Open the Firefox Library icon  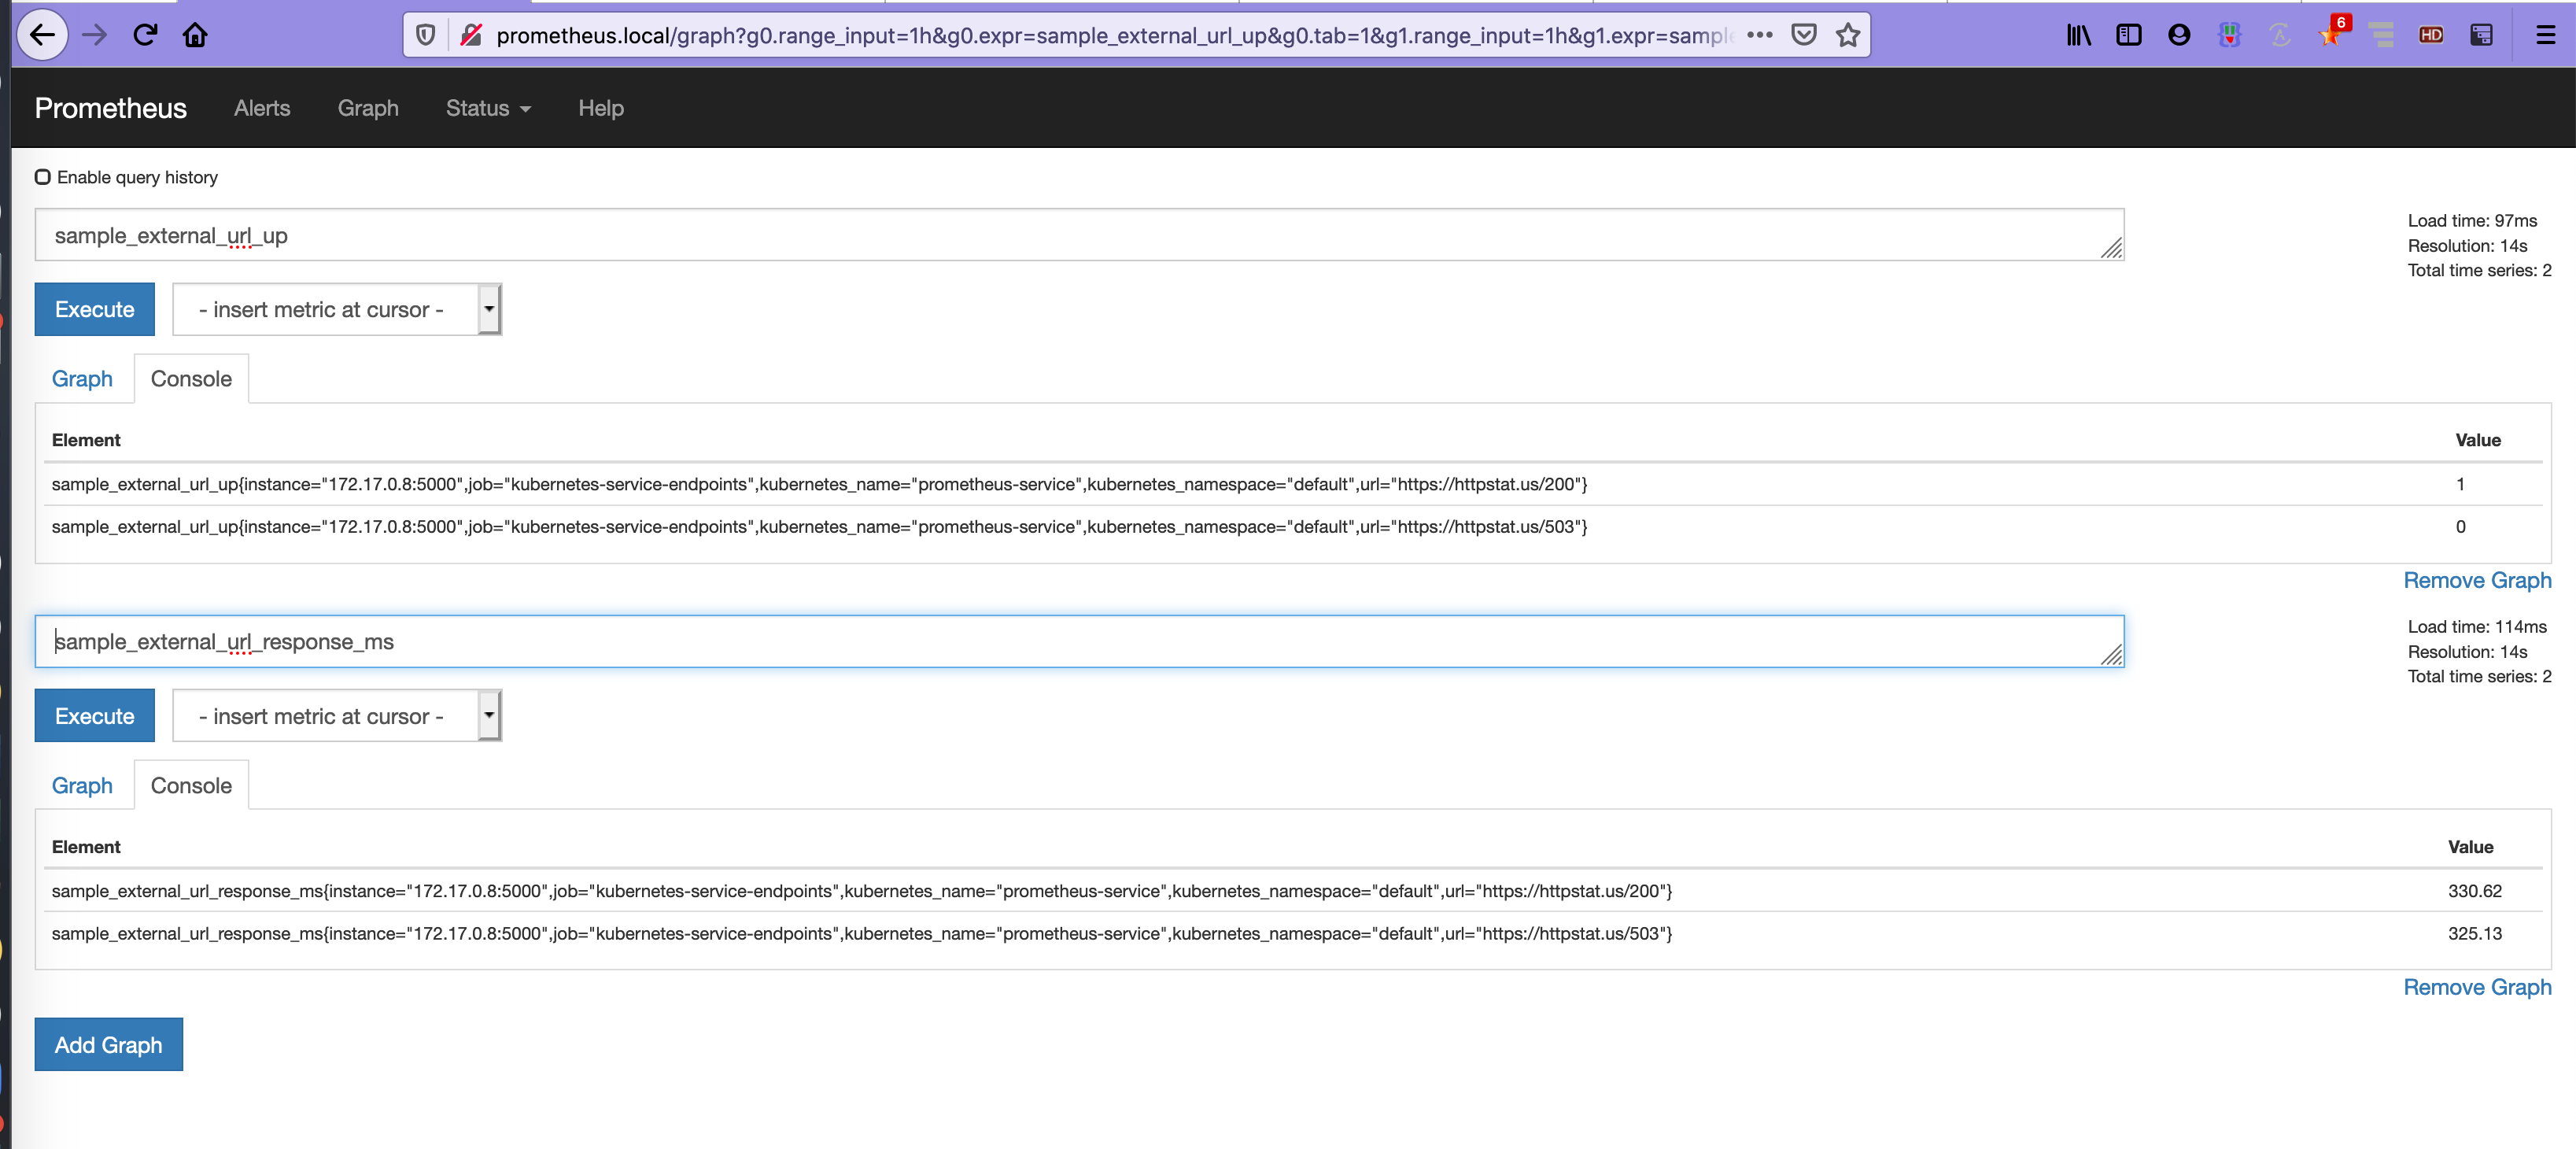click(x=2077, y=34)
